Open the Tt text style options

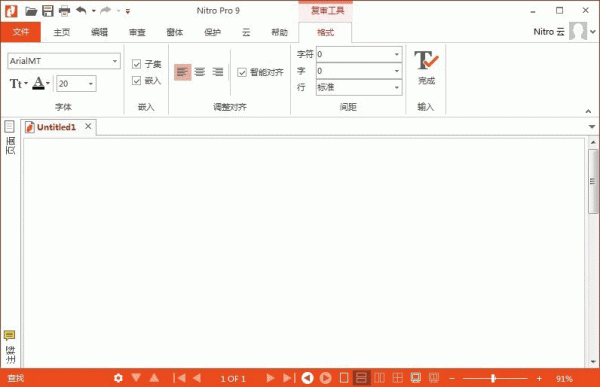[18, 83]
